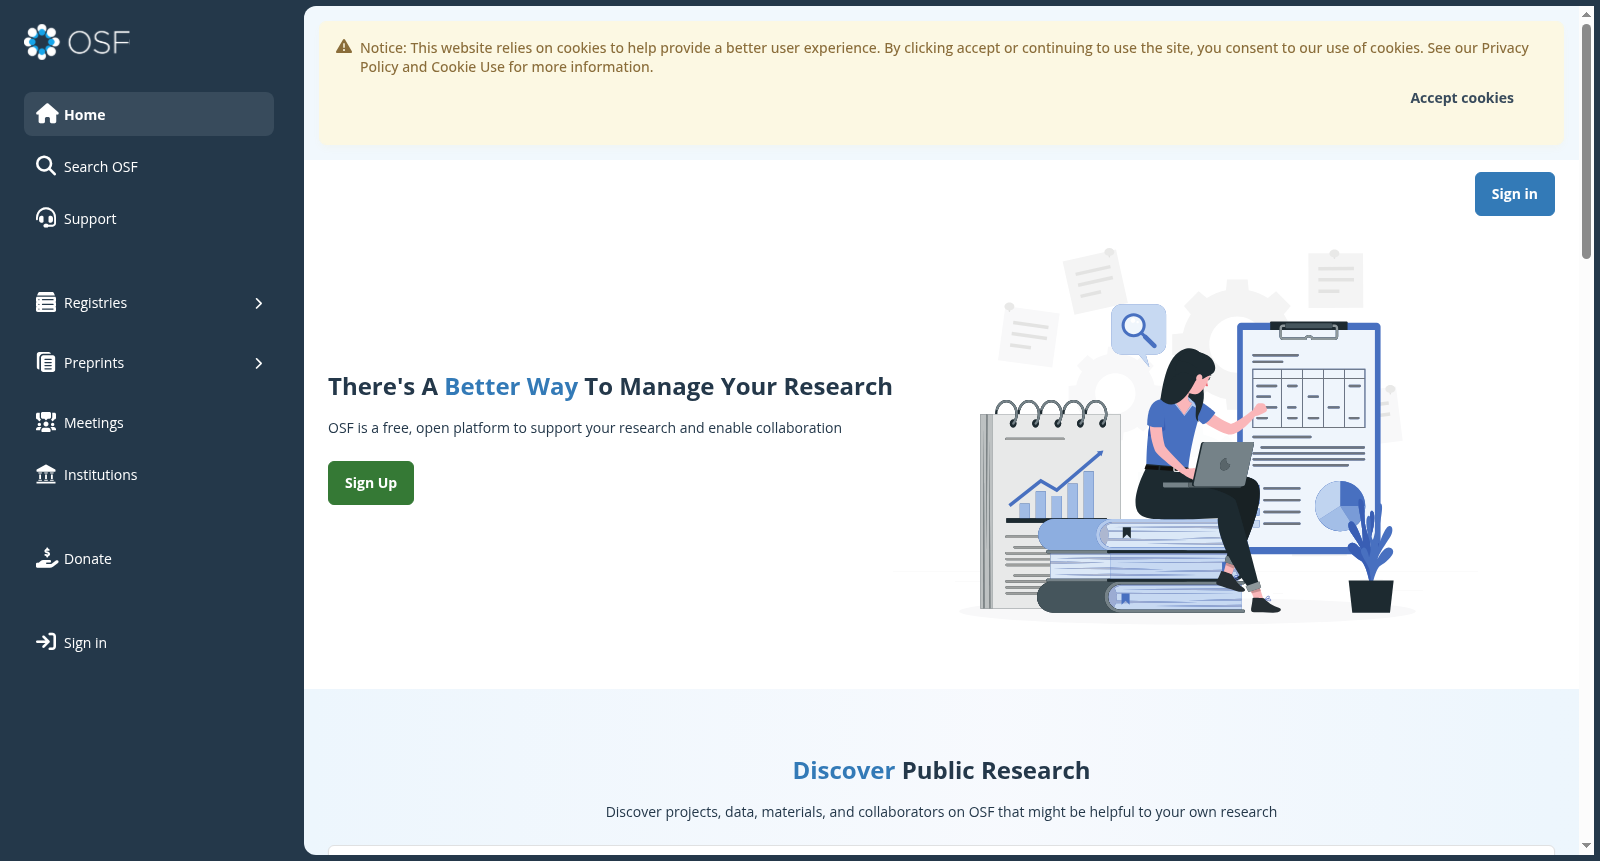Click the scrollbar up arrow

point(1586,14)
